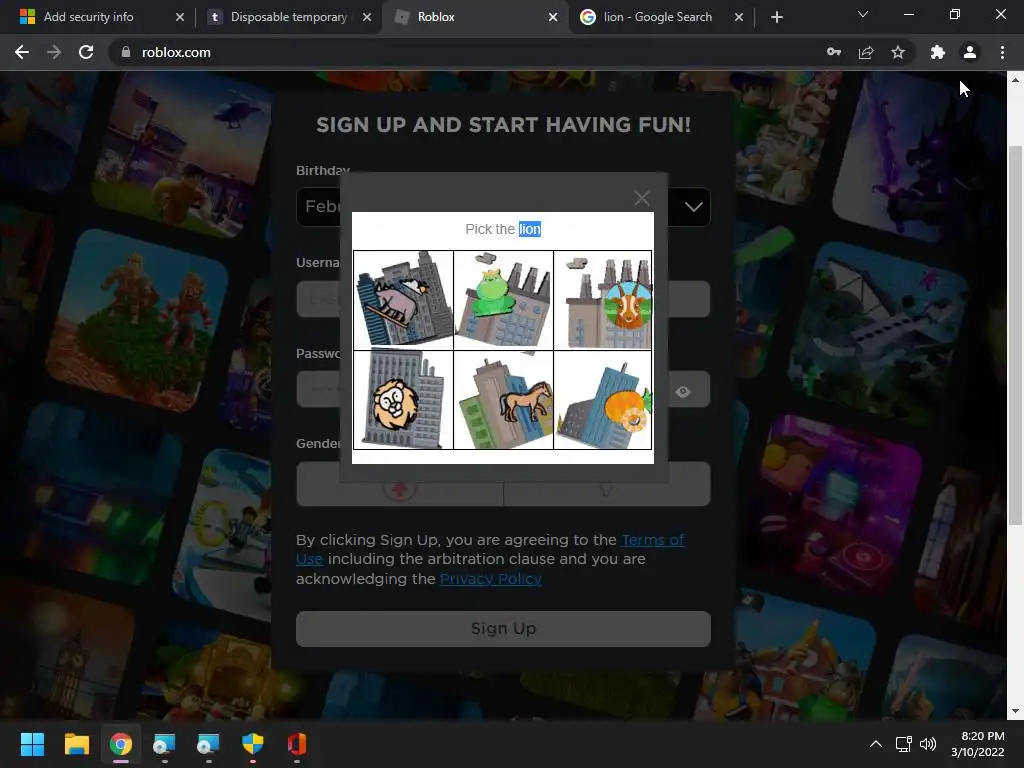Click the Password input field
The width and height of the screenshot is (1024, 768).
[503, 389]
